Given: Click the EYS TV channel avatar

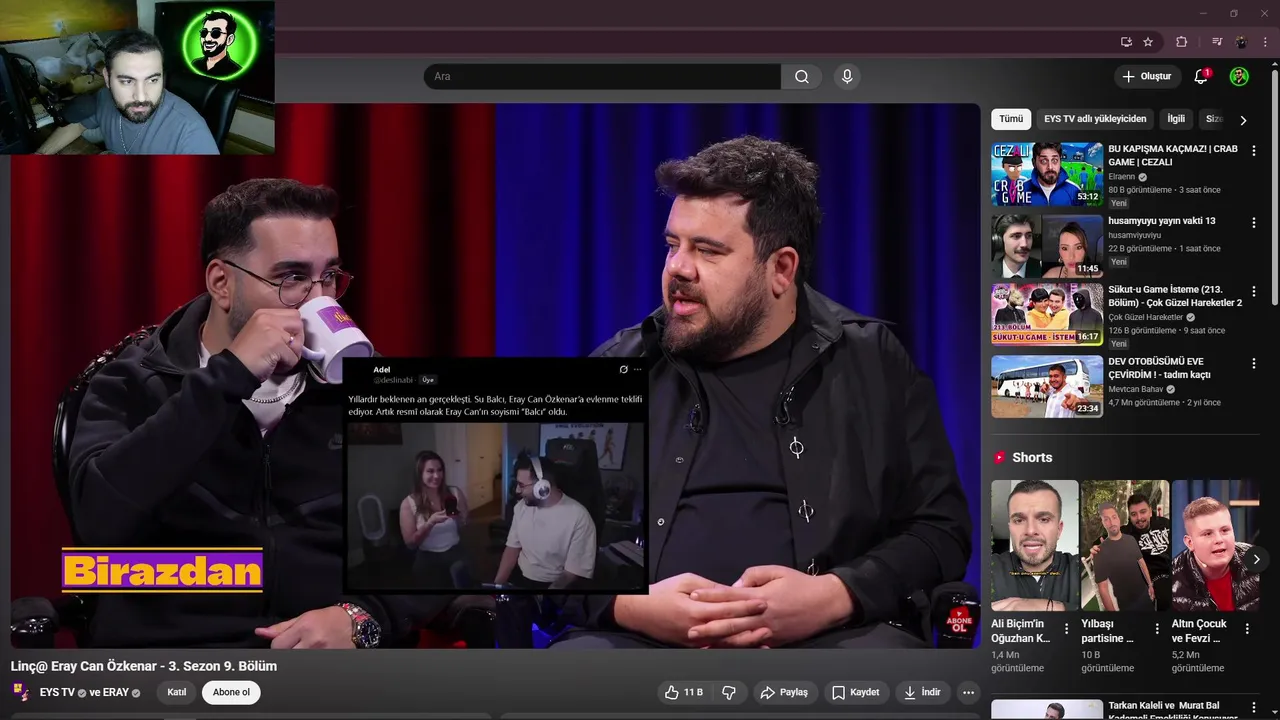Looking at the screenshot, I should pos(21,692).
